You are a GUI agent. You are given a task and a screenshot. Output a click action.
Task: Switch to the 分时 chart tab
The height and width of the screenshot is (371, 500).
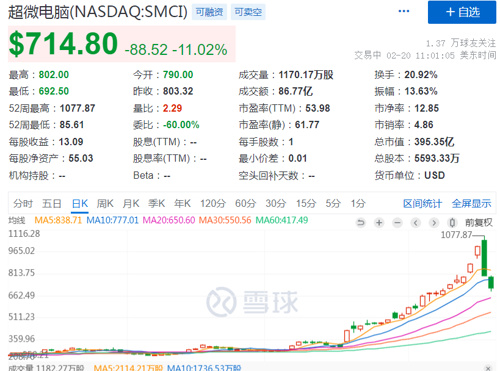(23, 203)
